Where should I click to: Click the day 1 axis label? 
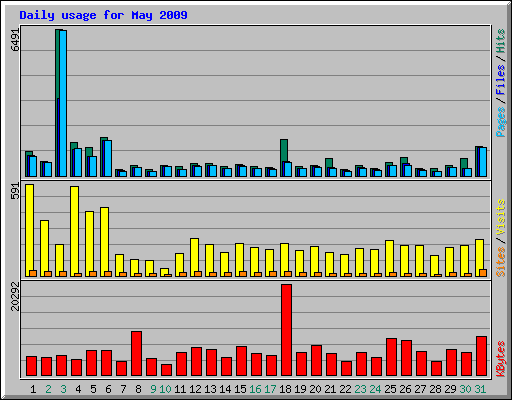coord(33,389)
